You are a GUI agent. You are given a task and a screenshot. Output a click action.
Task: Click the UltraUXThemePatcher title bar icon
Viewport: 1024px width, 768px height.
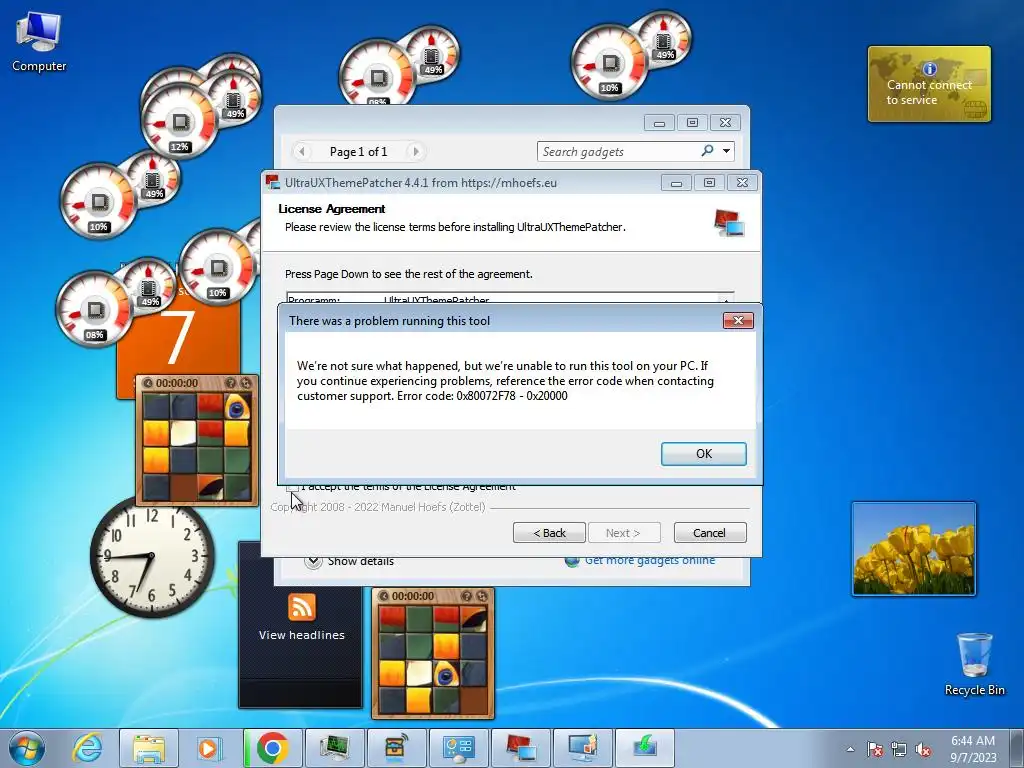272,182
